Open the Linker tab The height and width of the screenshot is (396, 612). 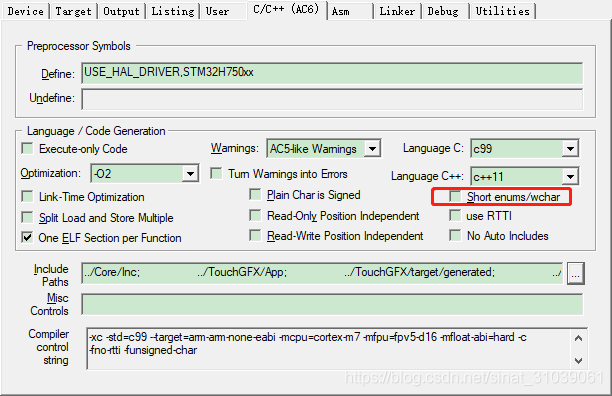pos(397,11)
